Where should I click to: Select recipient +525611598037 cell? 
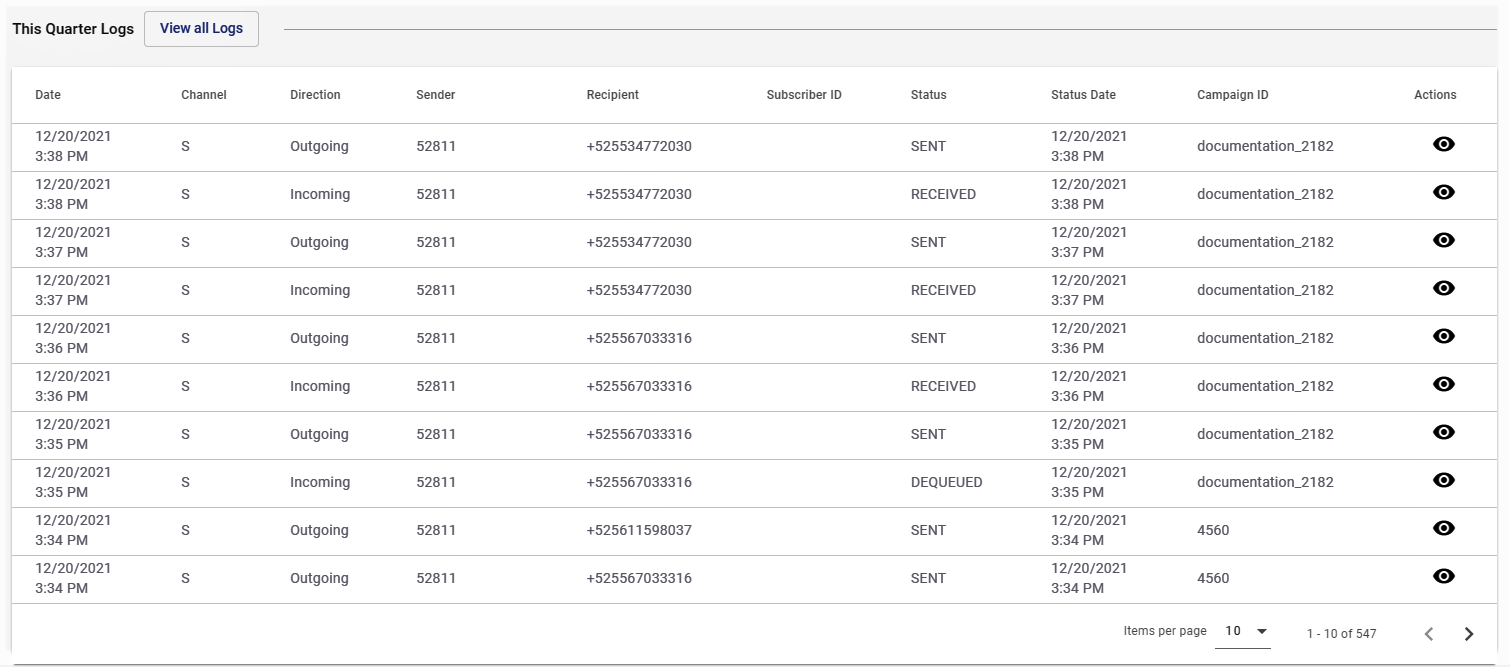pyautogui.click(x=639, y=530)
